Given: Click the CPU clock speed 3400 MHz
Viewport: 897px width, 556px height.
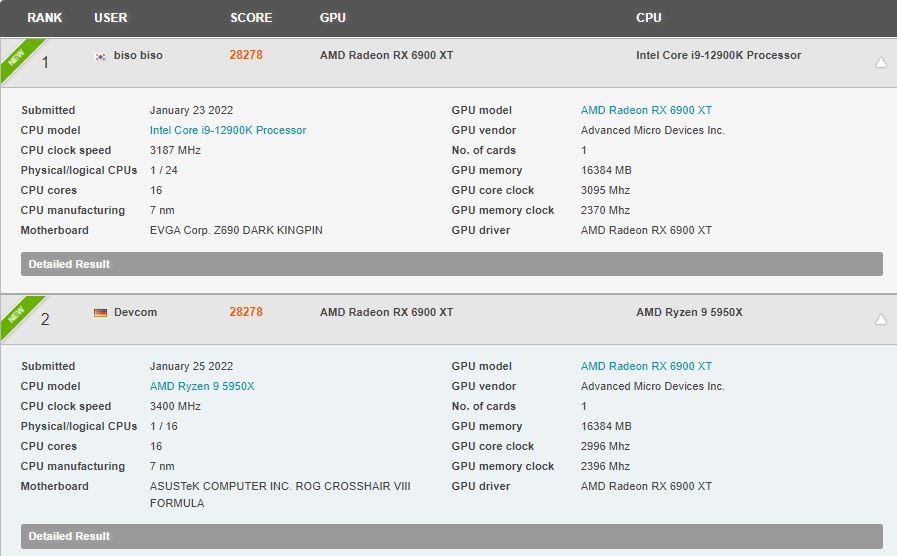Looking at the screenshot, I should click(175, 406).
